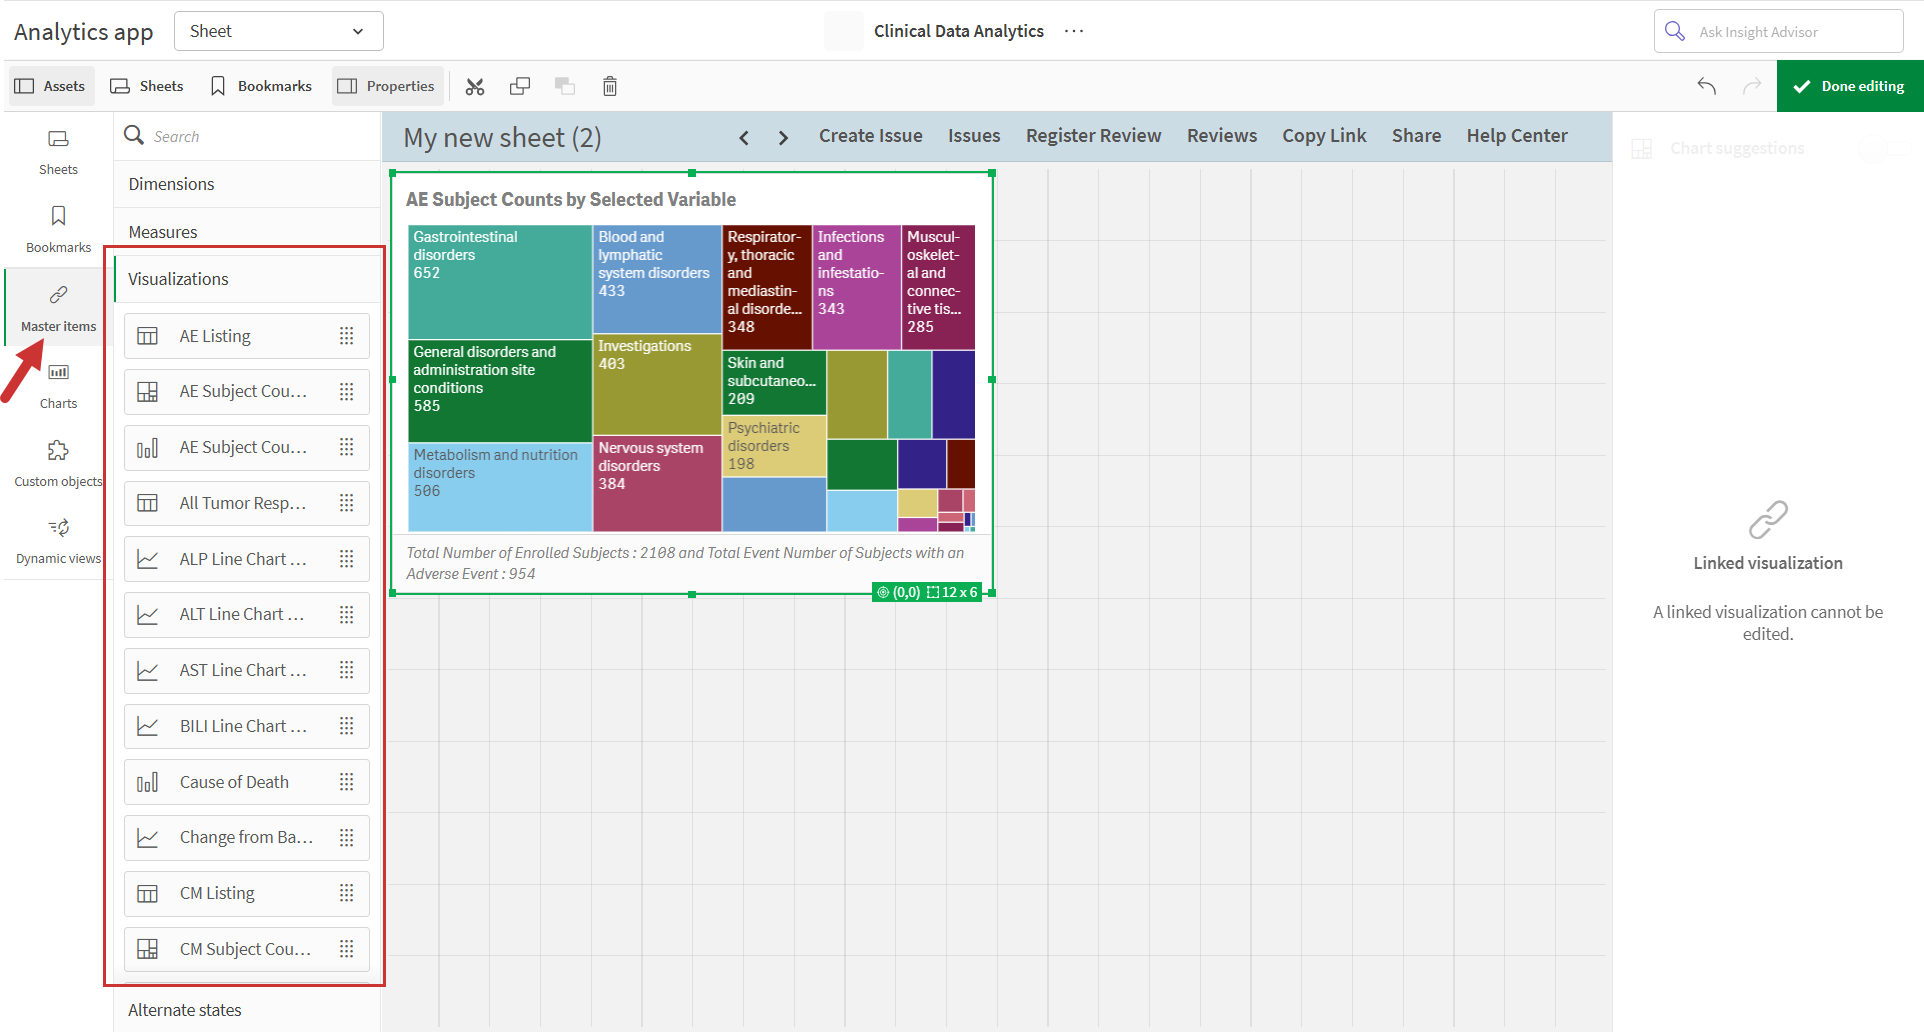The width and height of the screenshot is (1924, 1032).
Task: Toggle the Properties panel
Action: pyautogui.click(x=386, y=86)
